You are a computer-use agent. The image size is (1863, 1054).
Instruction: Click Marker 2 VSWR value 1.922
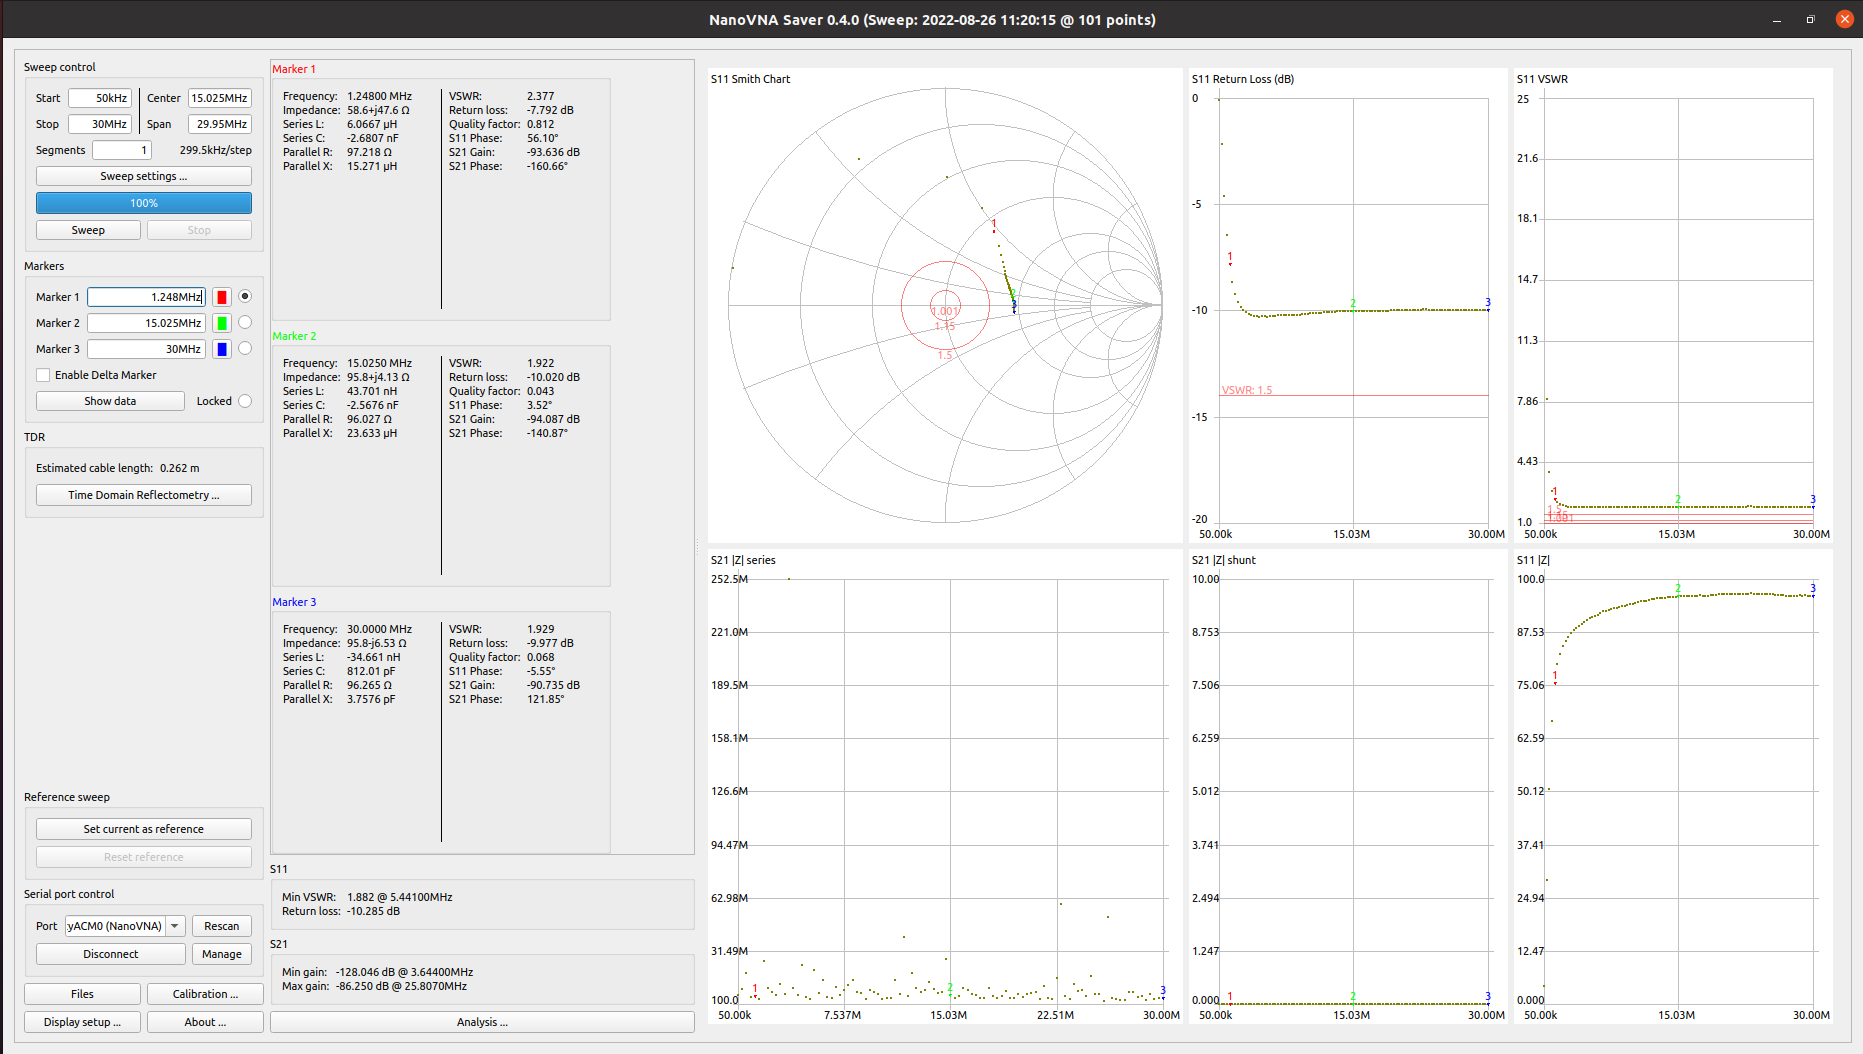click(540, 363)
